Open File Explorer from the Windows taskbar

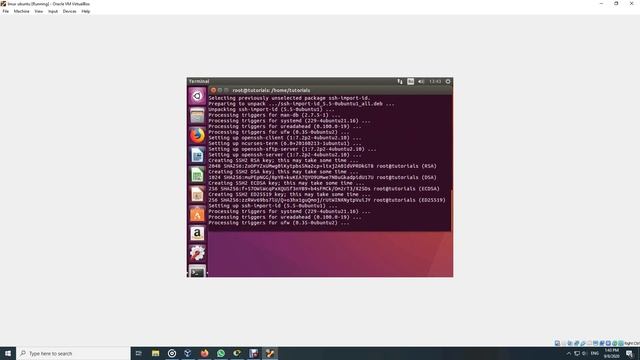click(x=156, y=353)
